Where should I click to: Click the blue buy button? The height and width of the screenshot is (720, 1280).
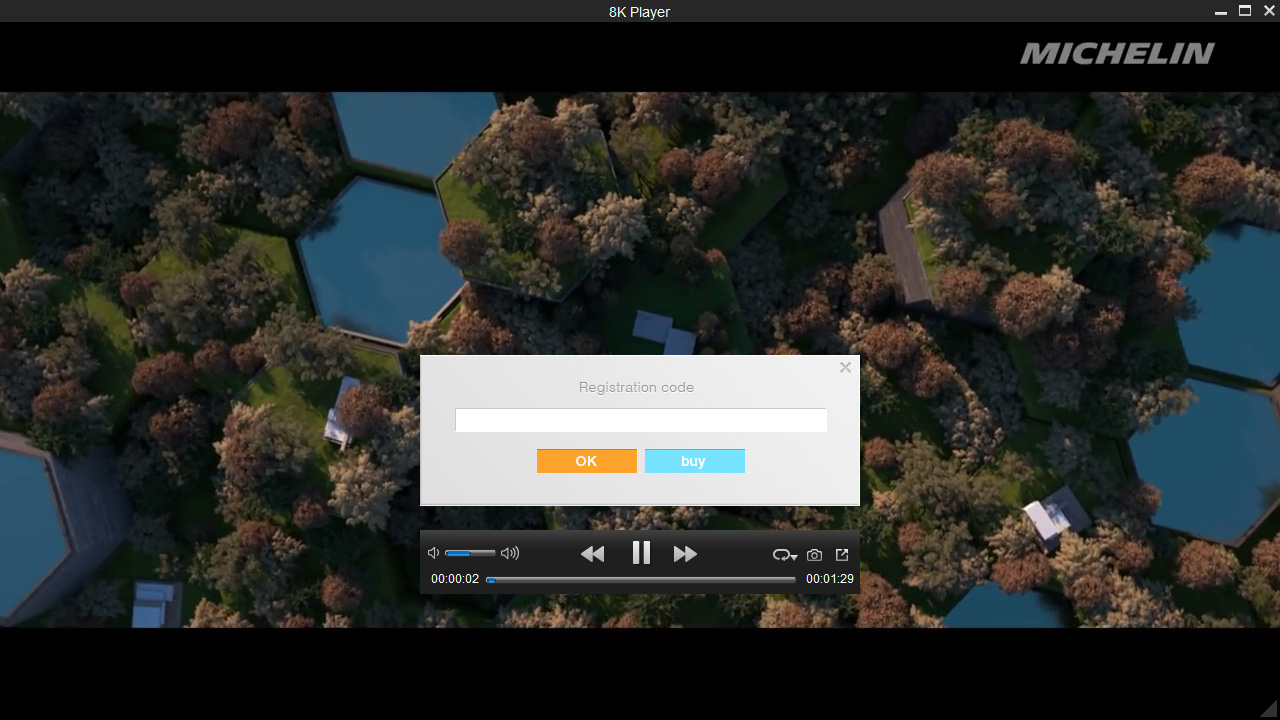pyautogui.click(x=694, y=461)
